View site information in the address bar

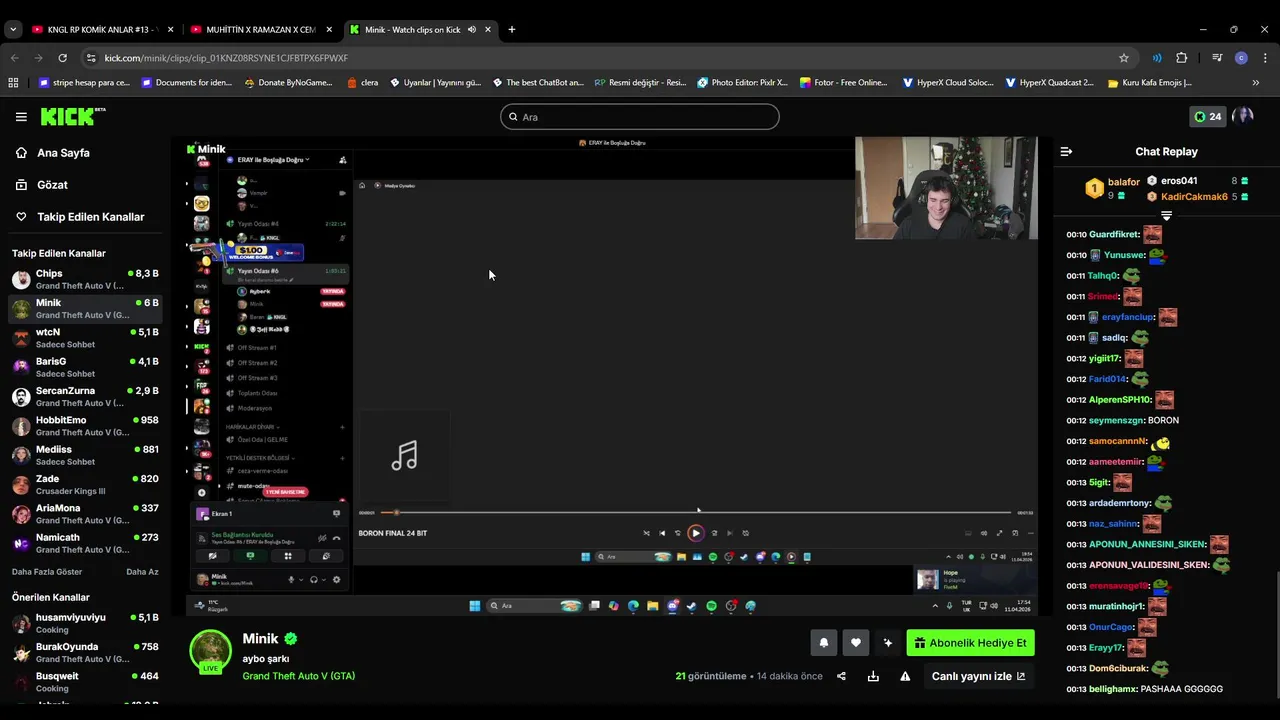91,58
